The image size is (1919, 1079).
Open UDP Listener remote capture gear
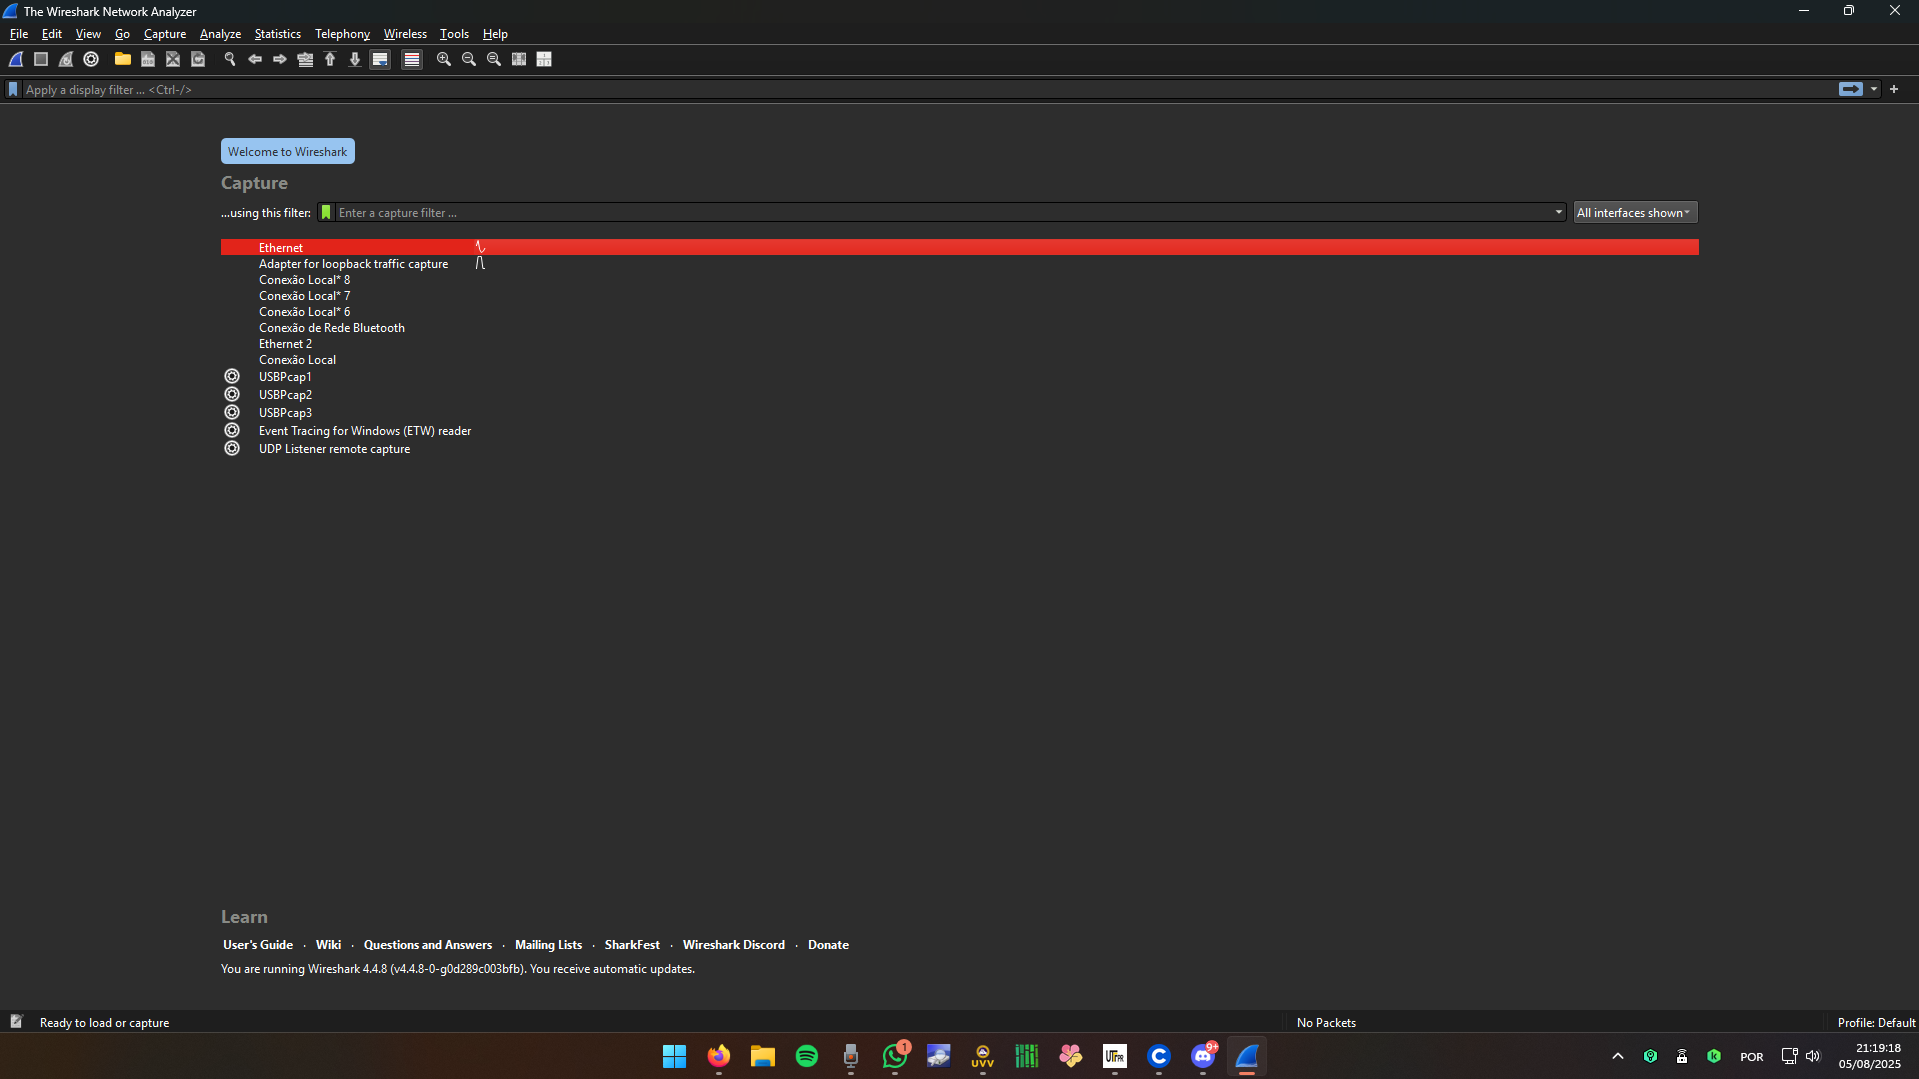[232, 449]
